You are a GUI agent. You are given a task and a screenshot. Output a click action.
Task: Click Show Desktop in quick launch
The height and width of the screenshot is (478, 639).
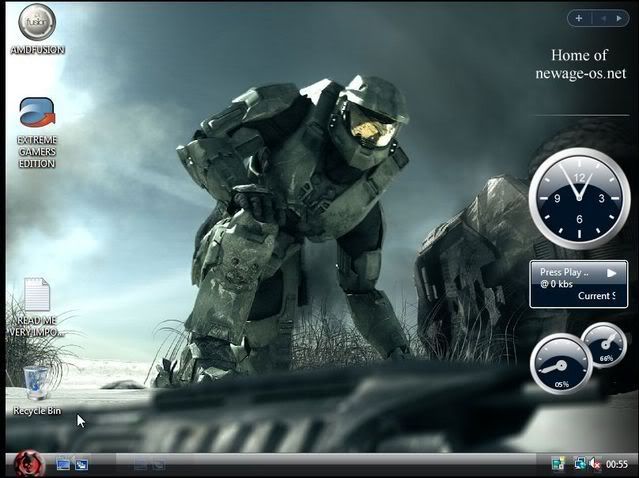coord(63,465)
